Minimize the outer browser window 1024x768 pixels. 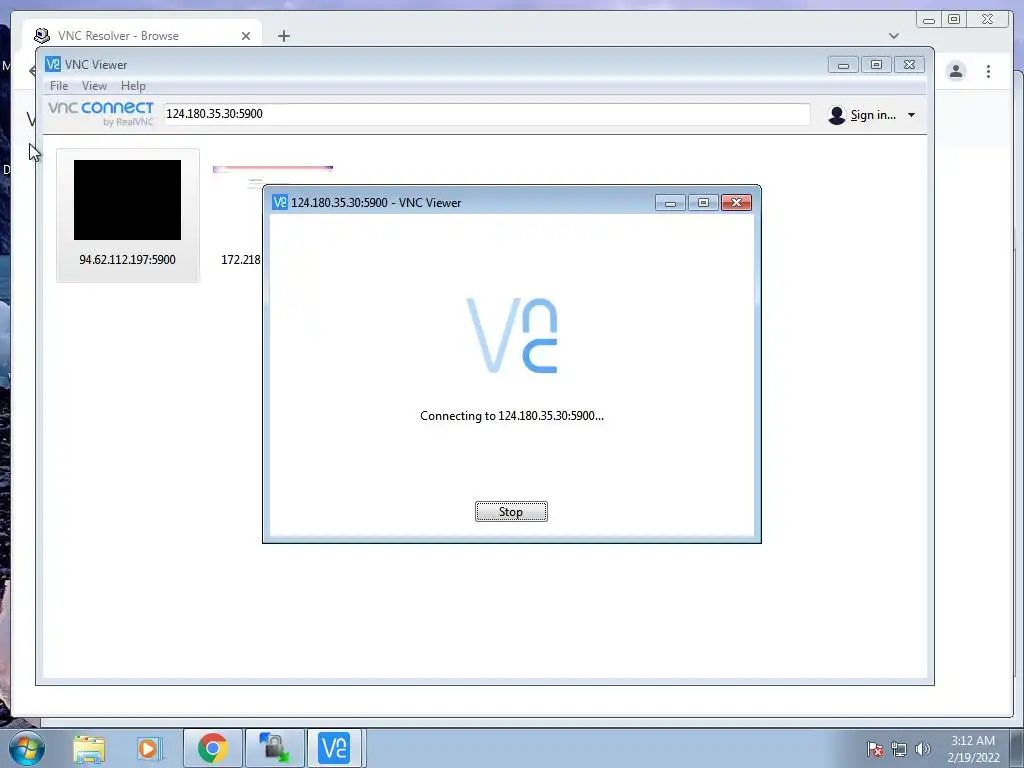[929, 20]
